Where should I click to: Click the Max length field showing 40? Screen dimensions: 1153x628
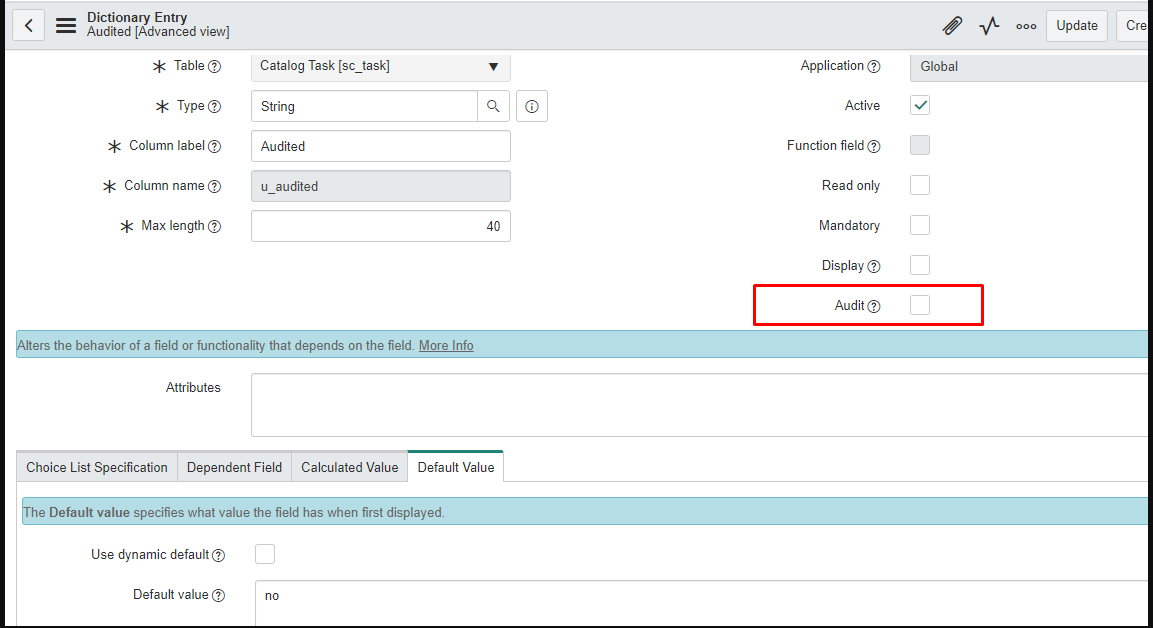click(x=381, y=226)
